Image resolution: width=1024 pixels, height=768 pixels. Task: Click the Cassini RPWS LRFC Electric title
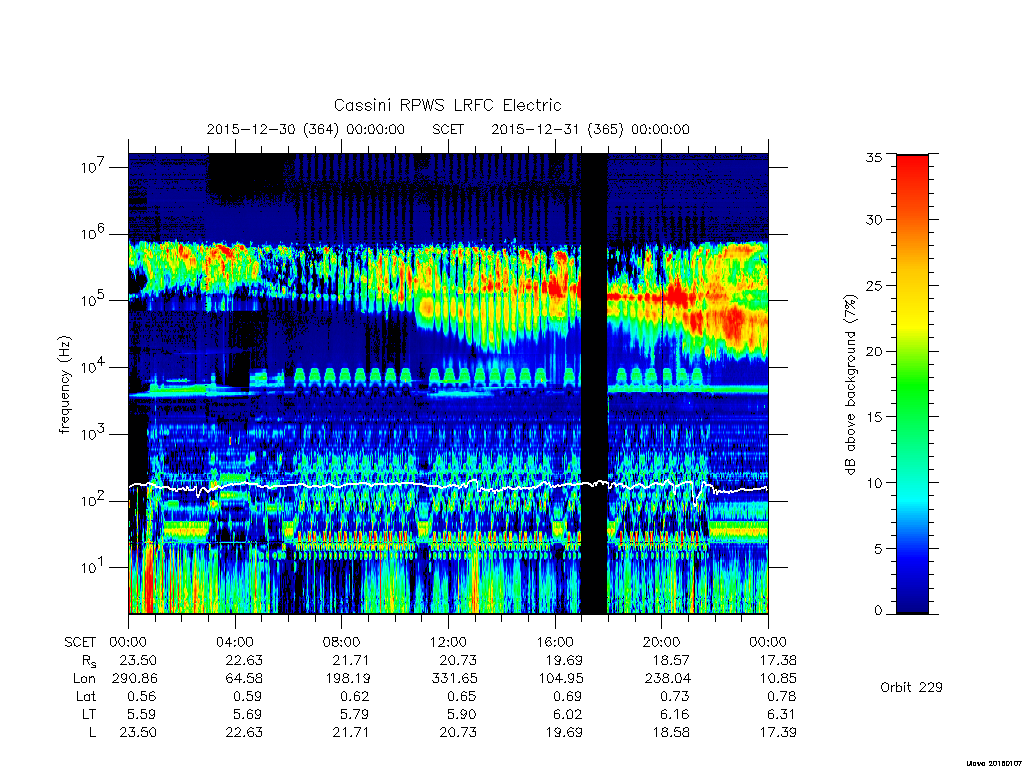coord(447,106)
